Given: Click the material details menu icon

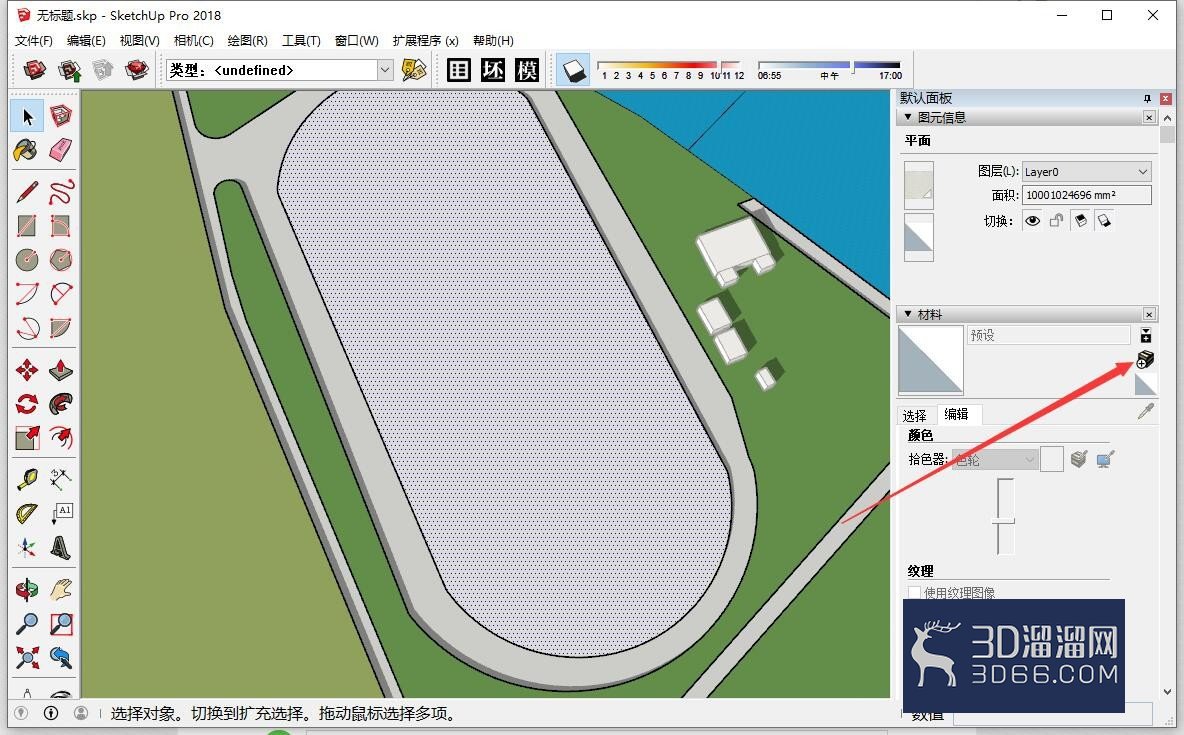Looking at the screenshot, I should [x=1146, y=335].
